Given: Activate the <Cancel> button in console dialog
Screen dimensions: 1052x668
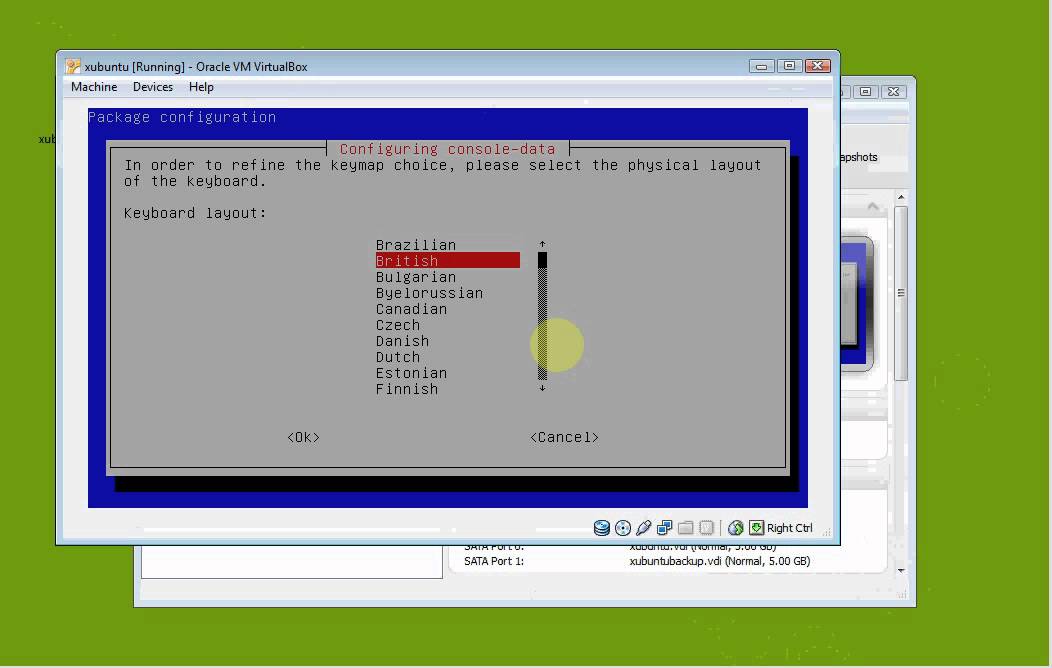Looking at the screenshot, I should point(564,437).
